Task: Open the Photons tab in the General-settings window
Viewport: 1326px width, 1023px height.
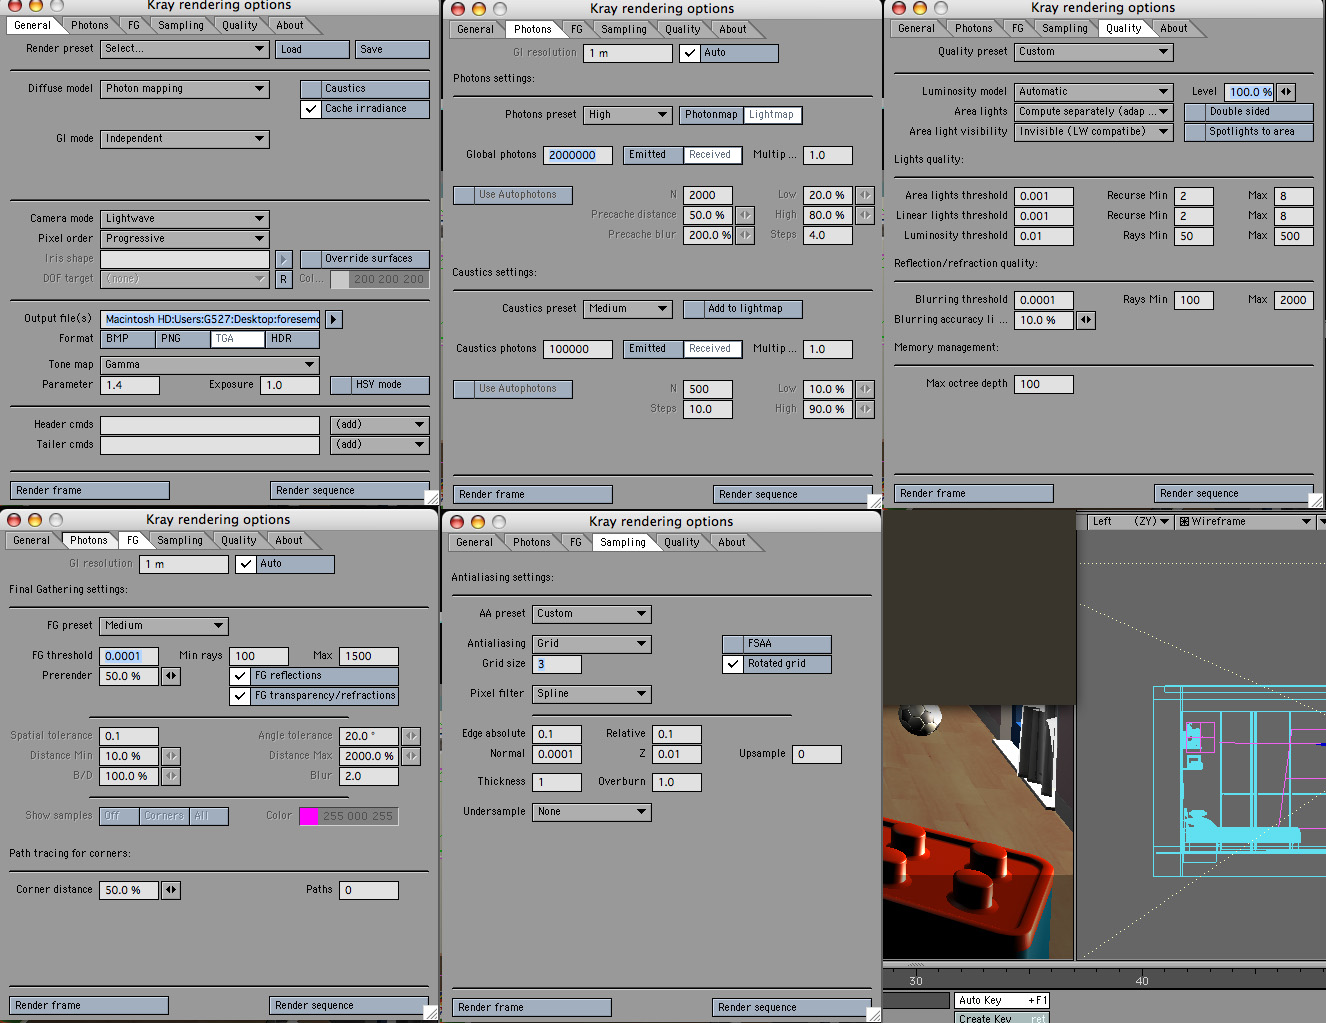Action: pyautogui.click(x=90, y=26)
